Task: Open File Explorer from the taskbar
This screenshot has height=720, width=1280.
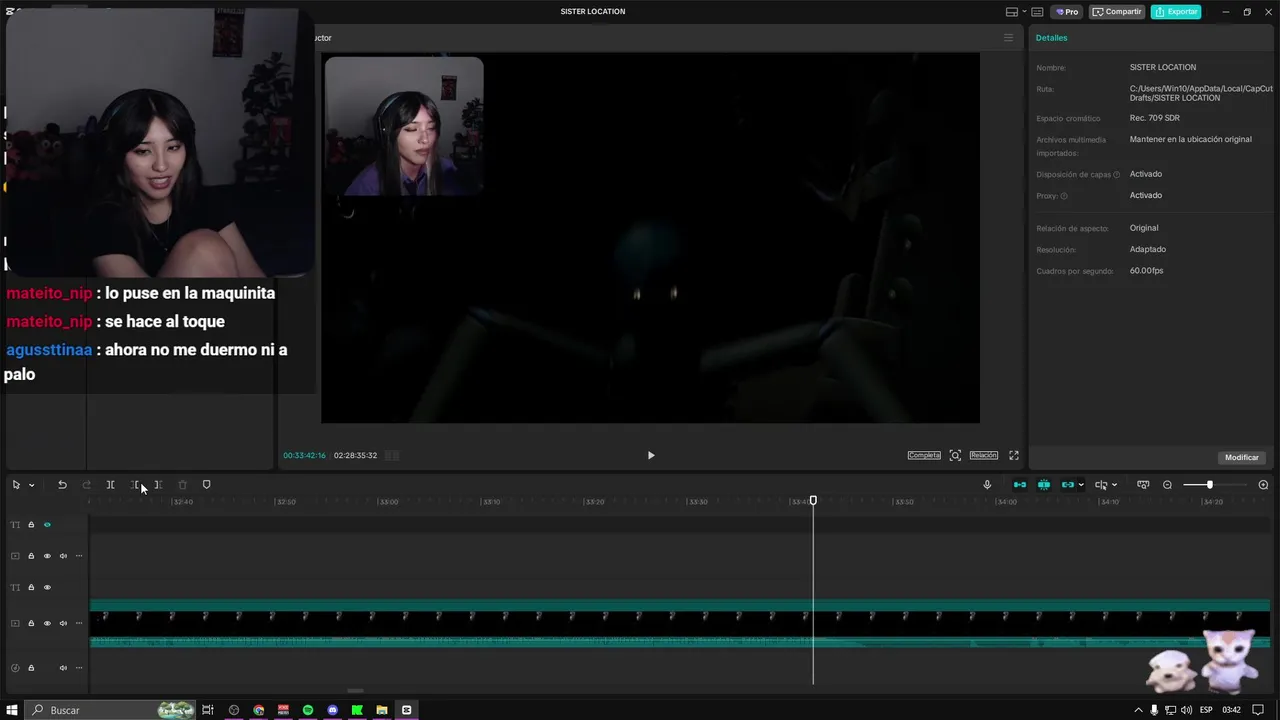Action: coord(382,710)
